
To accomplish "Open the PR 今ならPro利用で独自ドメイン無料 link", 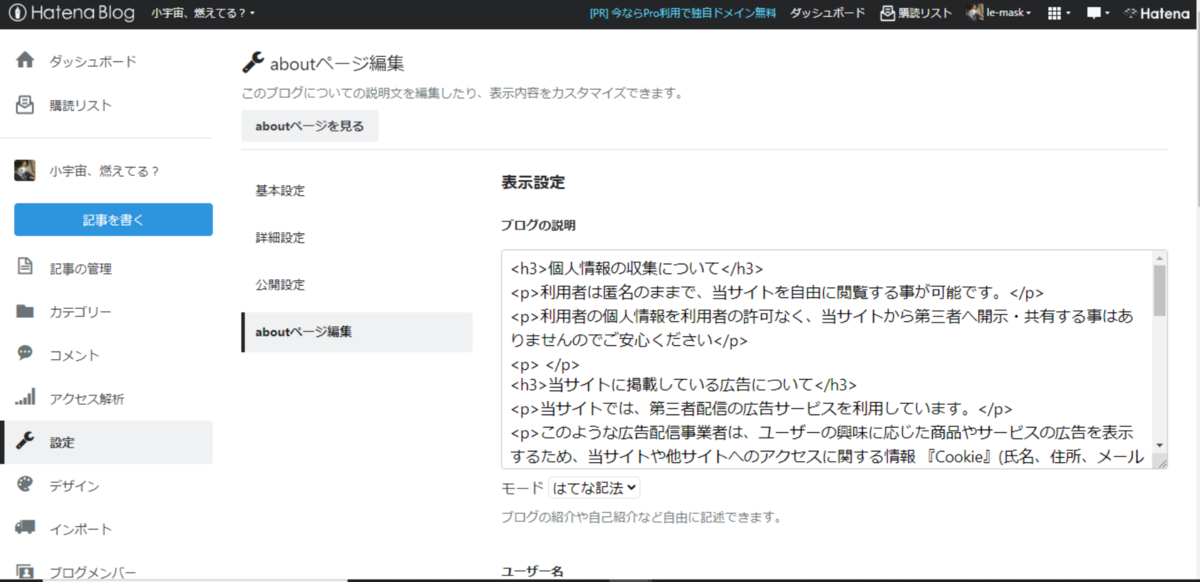I will pyautogui.click(x=682, y=13).
